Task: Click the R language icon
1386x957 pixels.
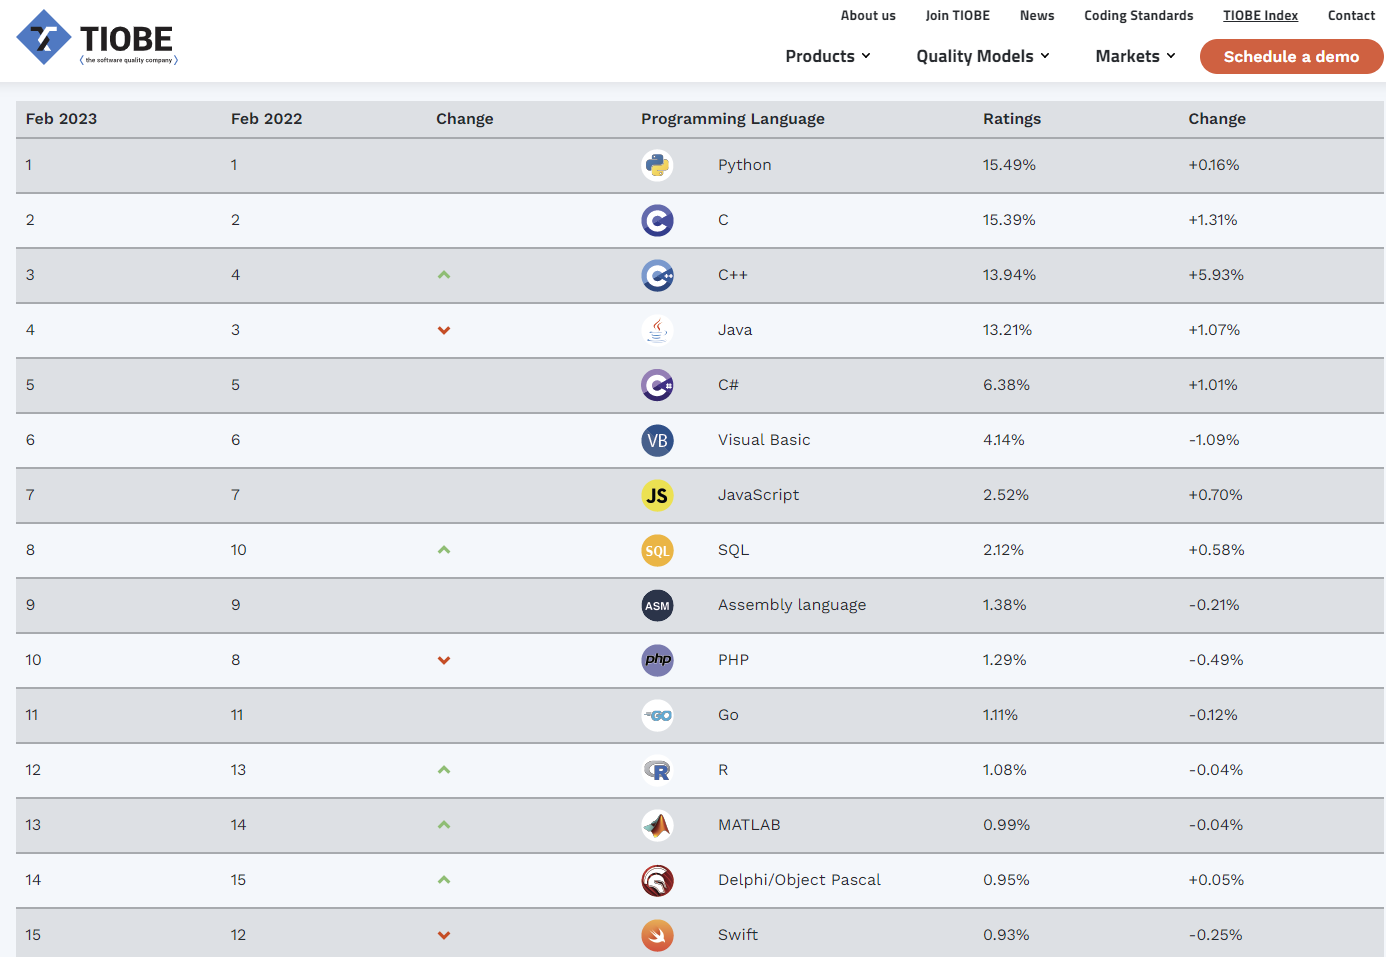Action: 657,770
